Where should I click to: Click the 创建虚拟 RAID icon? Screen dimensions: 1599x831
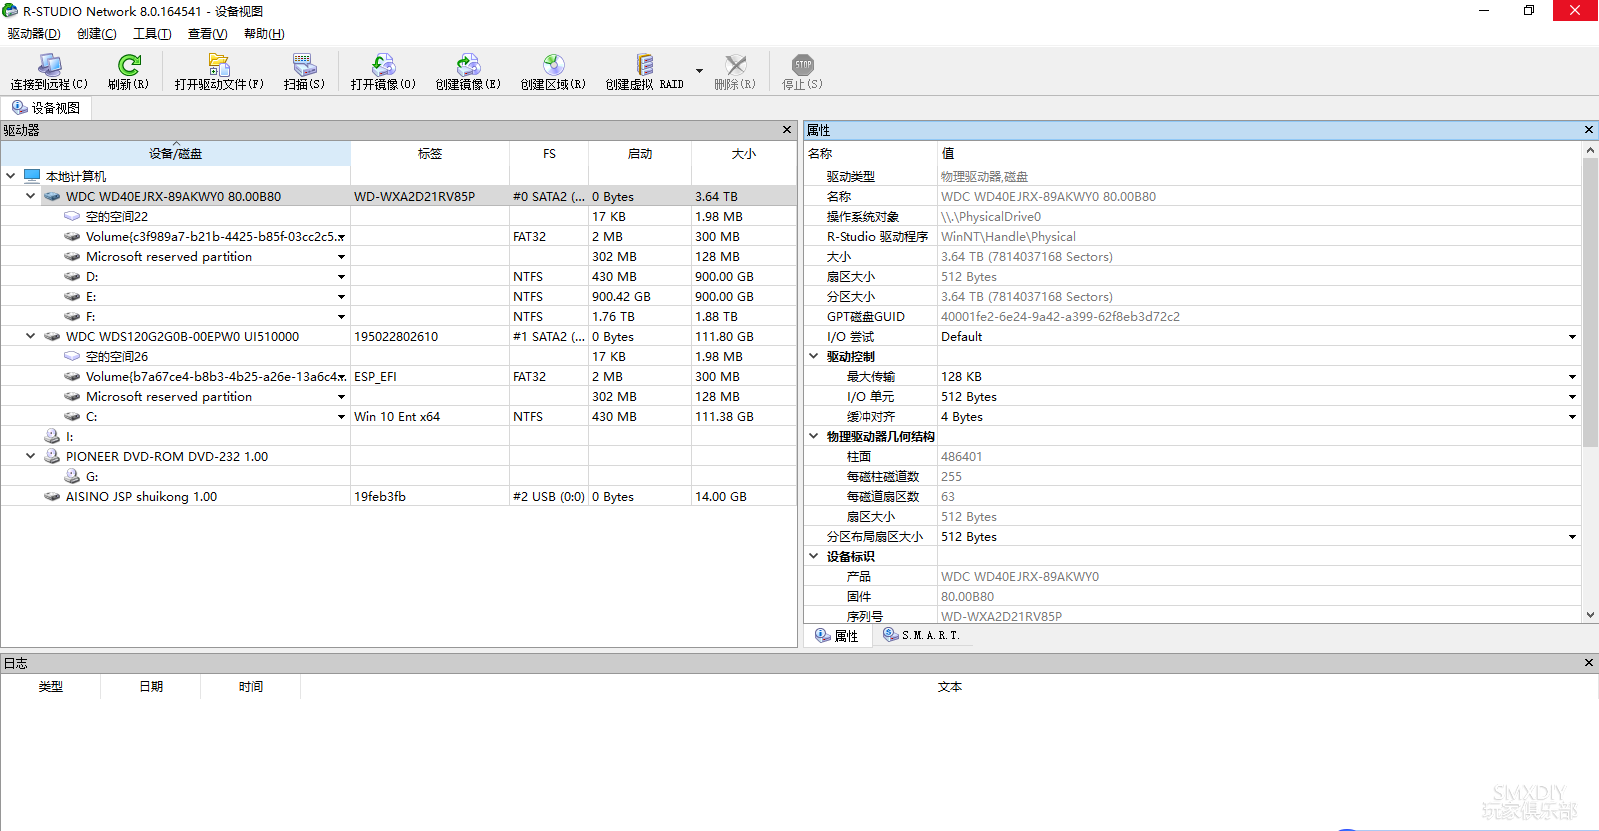click(x=645, y=72)
